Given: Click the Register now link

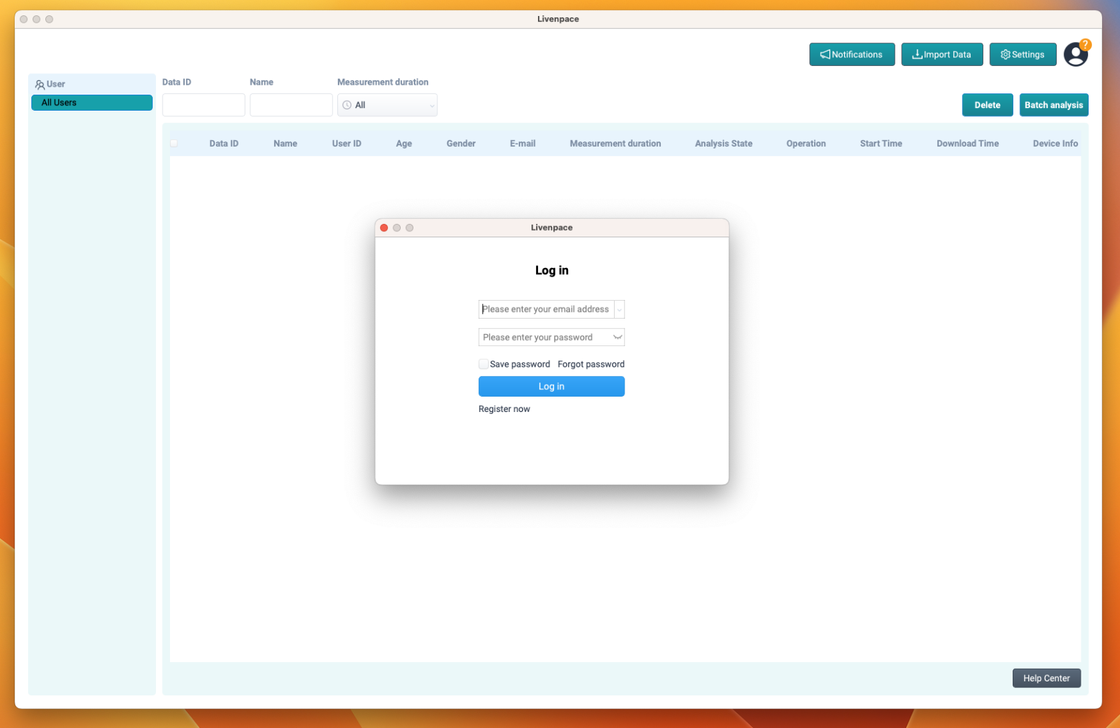Looking at the screenshot, I should tap(504, 409).
